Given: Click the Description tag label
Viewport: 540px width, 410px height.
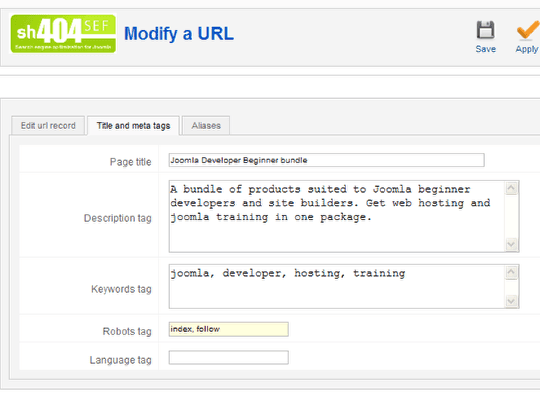Looking at the screenshot, I should point(118,218).
